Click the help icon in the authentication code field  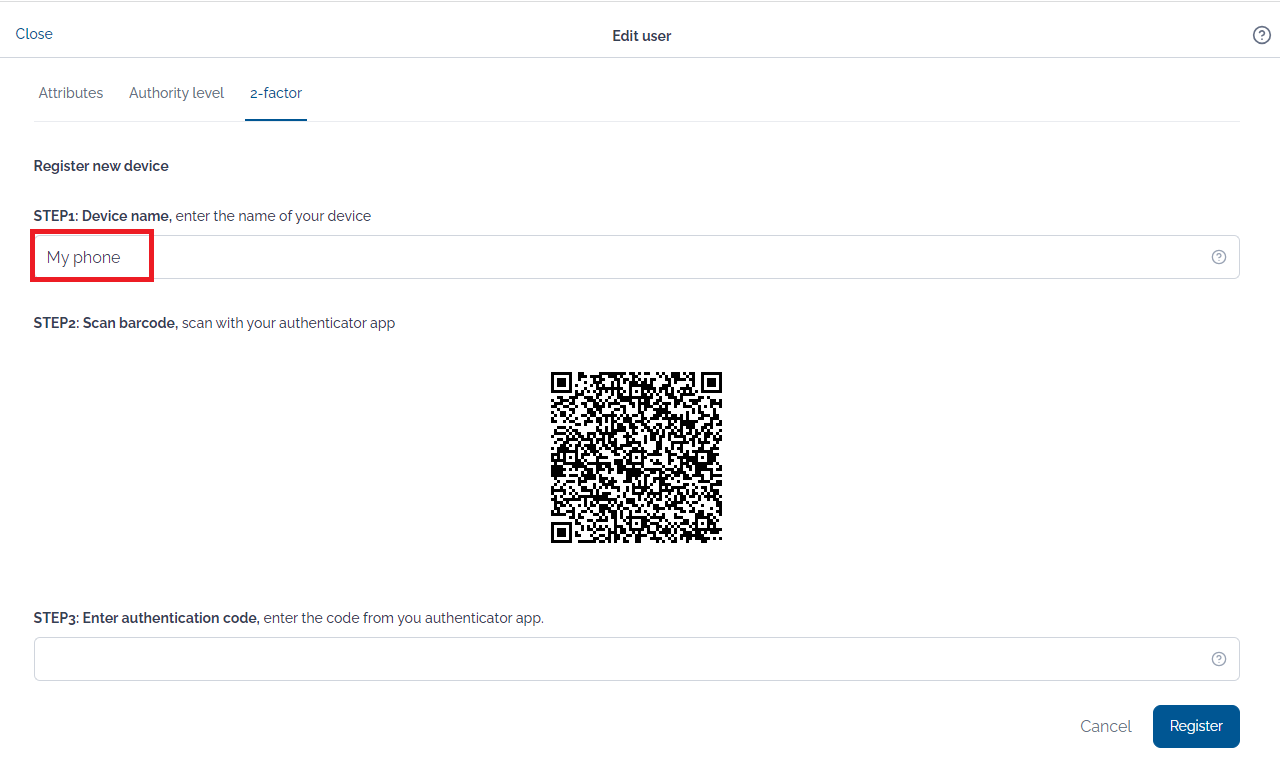click(x=1218, y=659)
